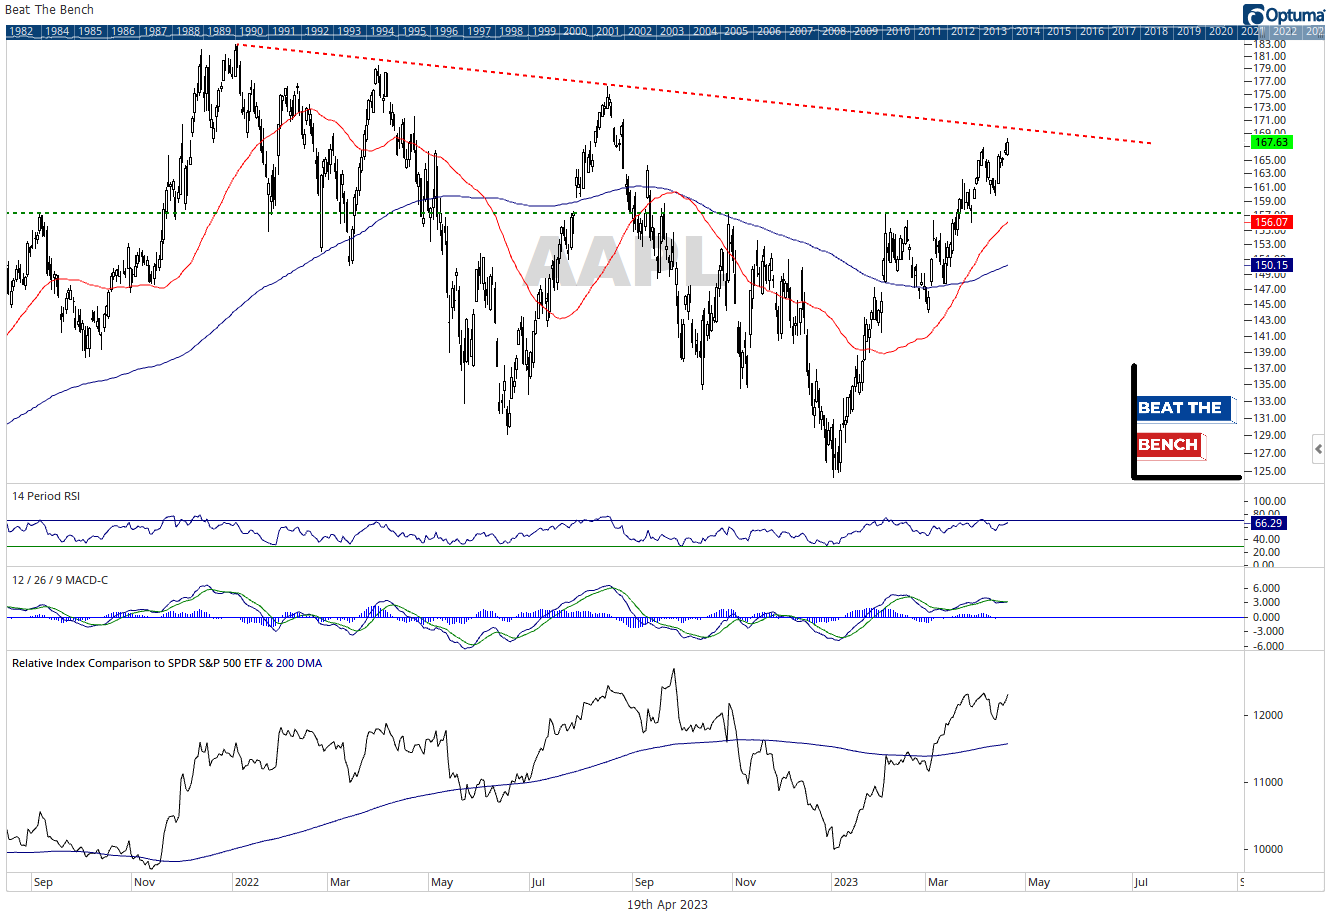Go to 1993 in the year timeline

pos(348,31)
